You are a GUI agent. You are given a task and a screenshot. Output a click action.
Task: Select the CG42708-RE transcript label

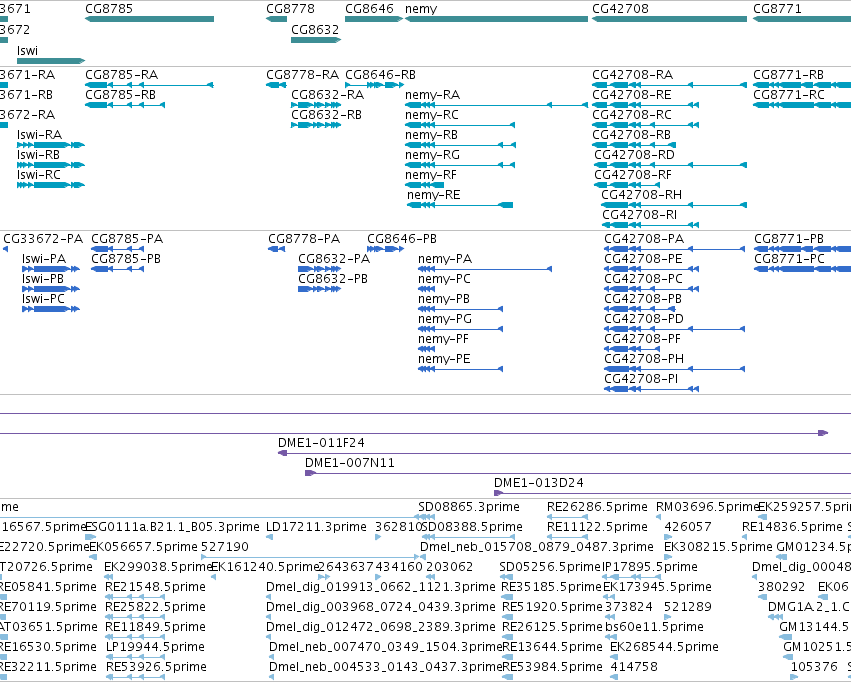[x=632, y=94]
